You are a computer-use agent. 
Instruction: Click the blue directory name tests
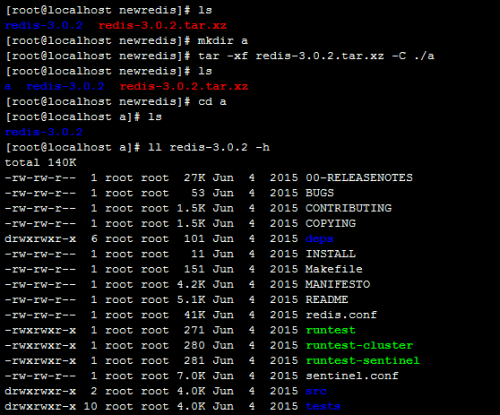pos(323,406)
